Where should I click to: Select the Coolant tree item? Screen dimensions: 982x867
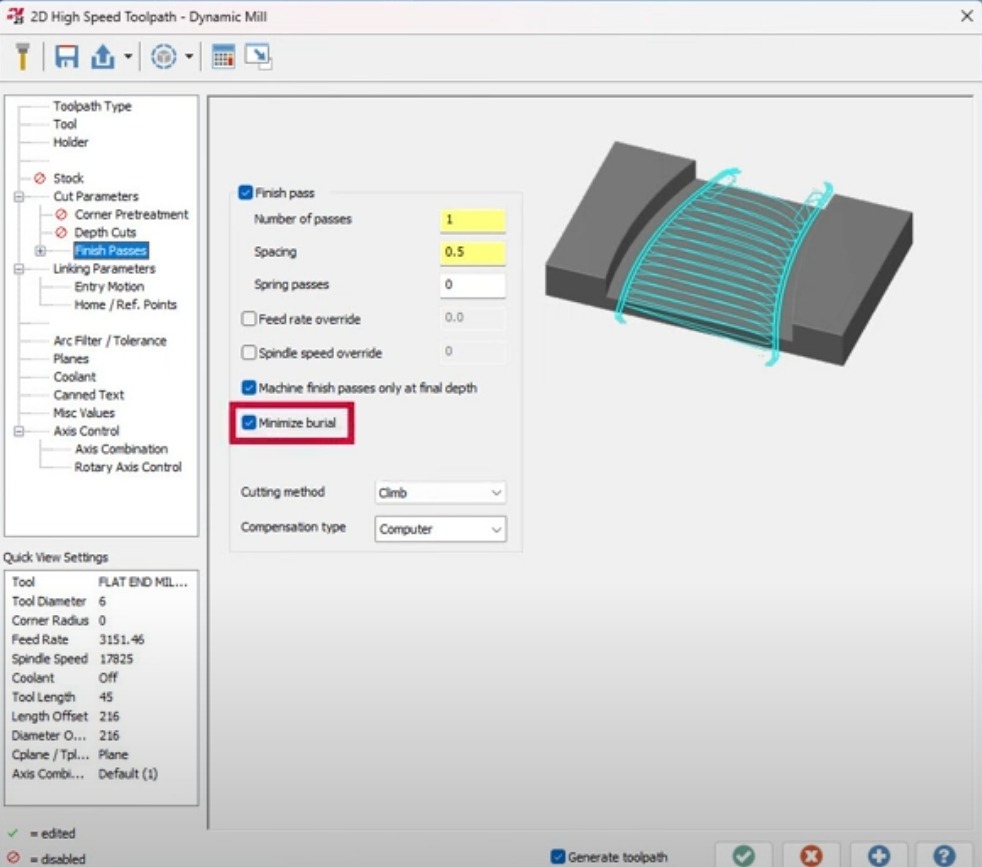pyautogui.click(x=75, y=377)
